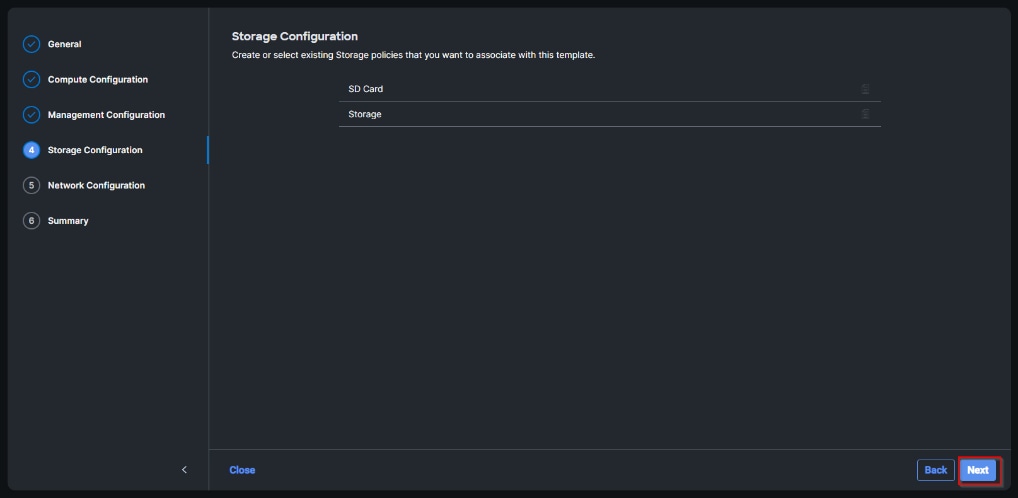Click the Management Configuration checkmark icon
The width and height of the screenshot is (1018, 498).
point(31,115)
